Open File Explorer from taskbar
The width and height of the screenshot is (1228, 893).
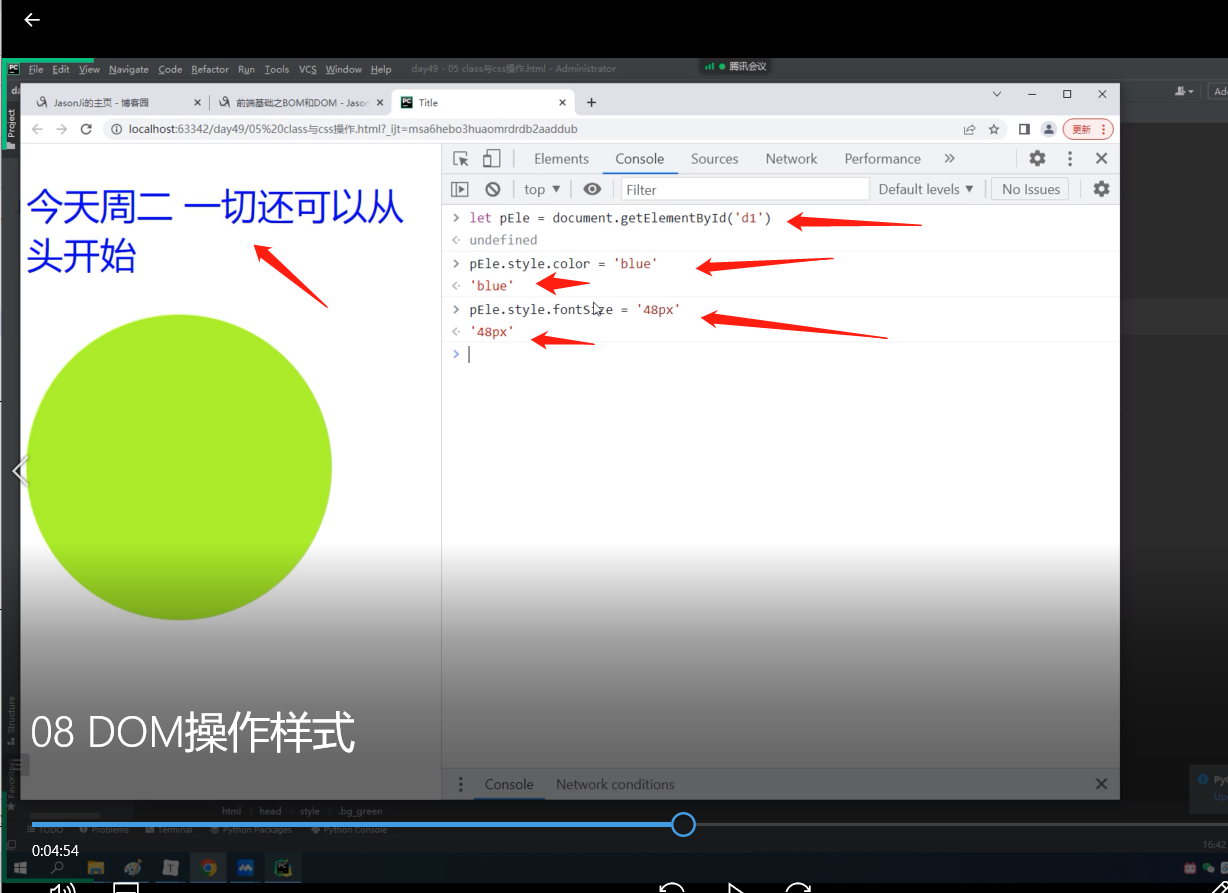coord(95,868)
